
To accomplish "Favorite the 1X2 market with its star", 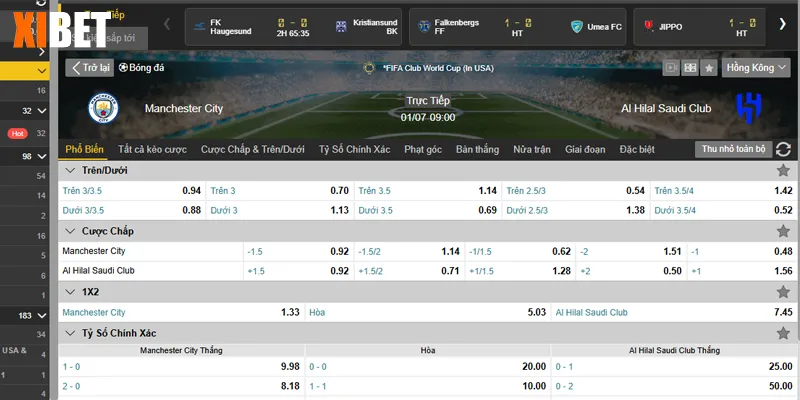I will (x=783, y=292).
